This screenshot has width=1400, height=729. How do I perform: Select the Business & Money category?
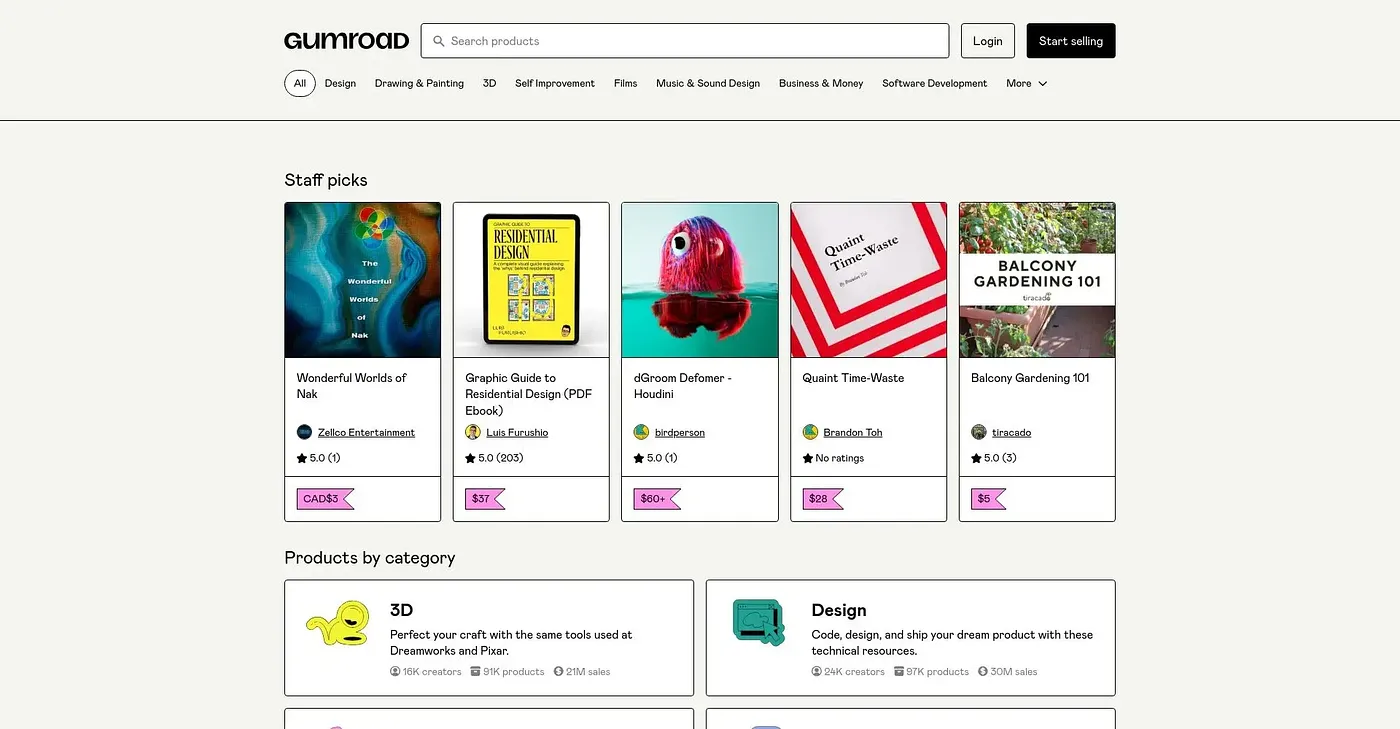tap(821, 83)
